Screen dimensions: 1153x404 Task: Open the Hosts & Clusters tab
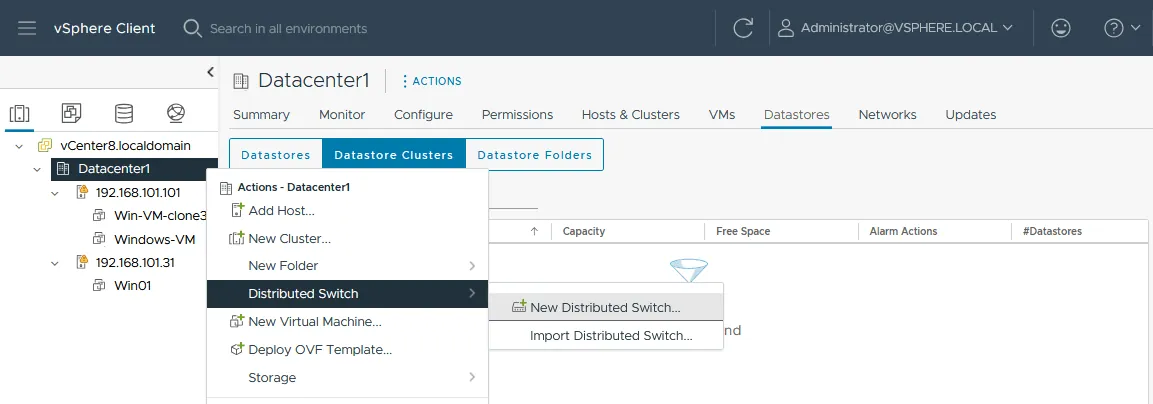[631, 115]
